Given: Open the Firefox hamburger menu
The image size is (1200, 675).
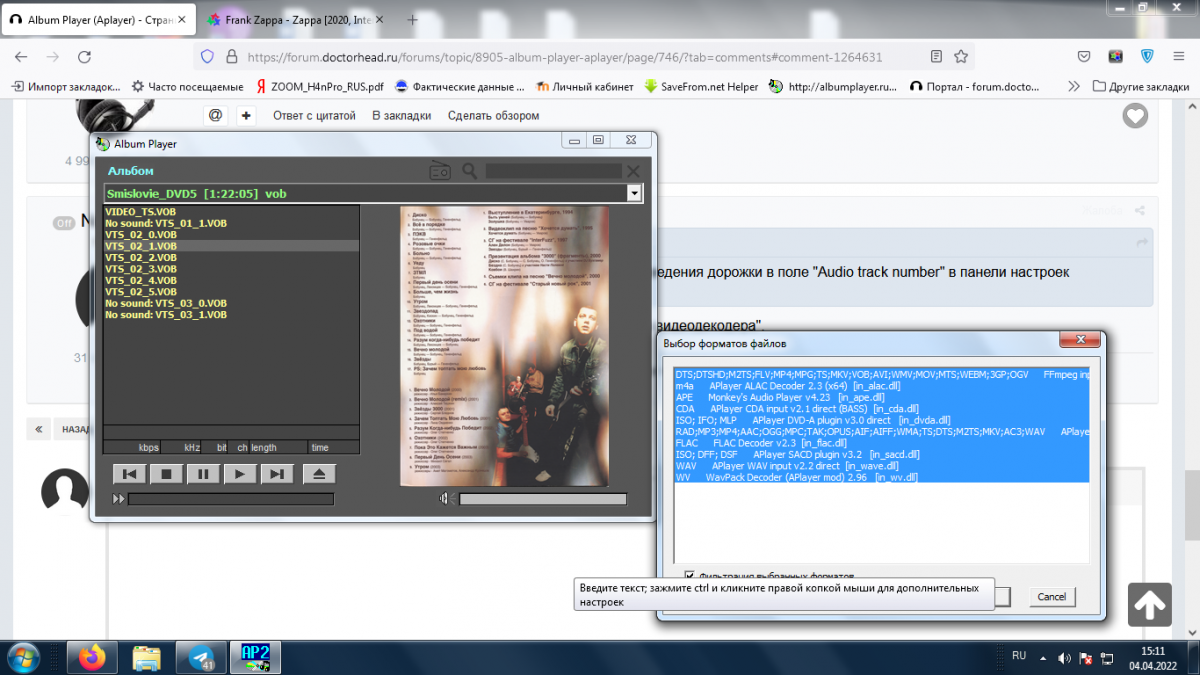Looking at the screenshot, I should coord(1180,56).
